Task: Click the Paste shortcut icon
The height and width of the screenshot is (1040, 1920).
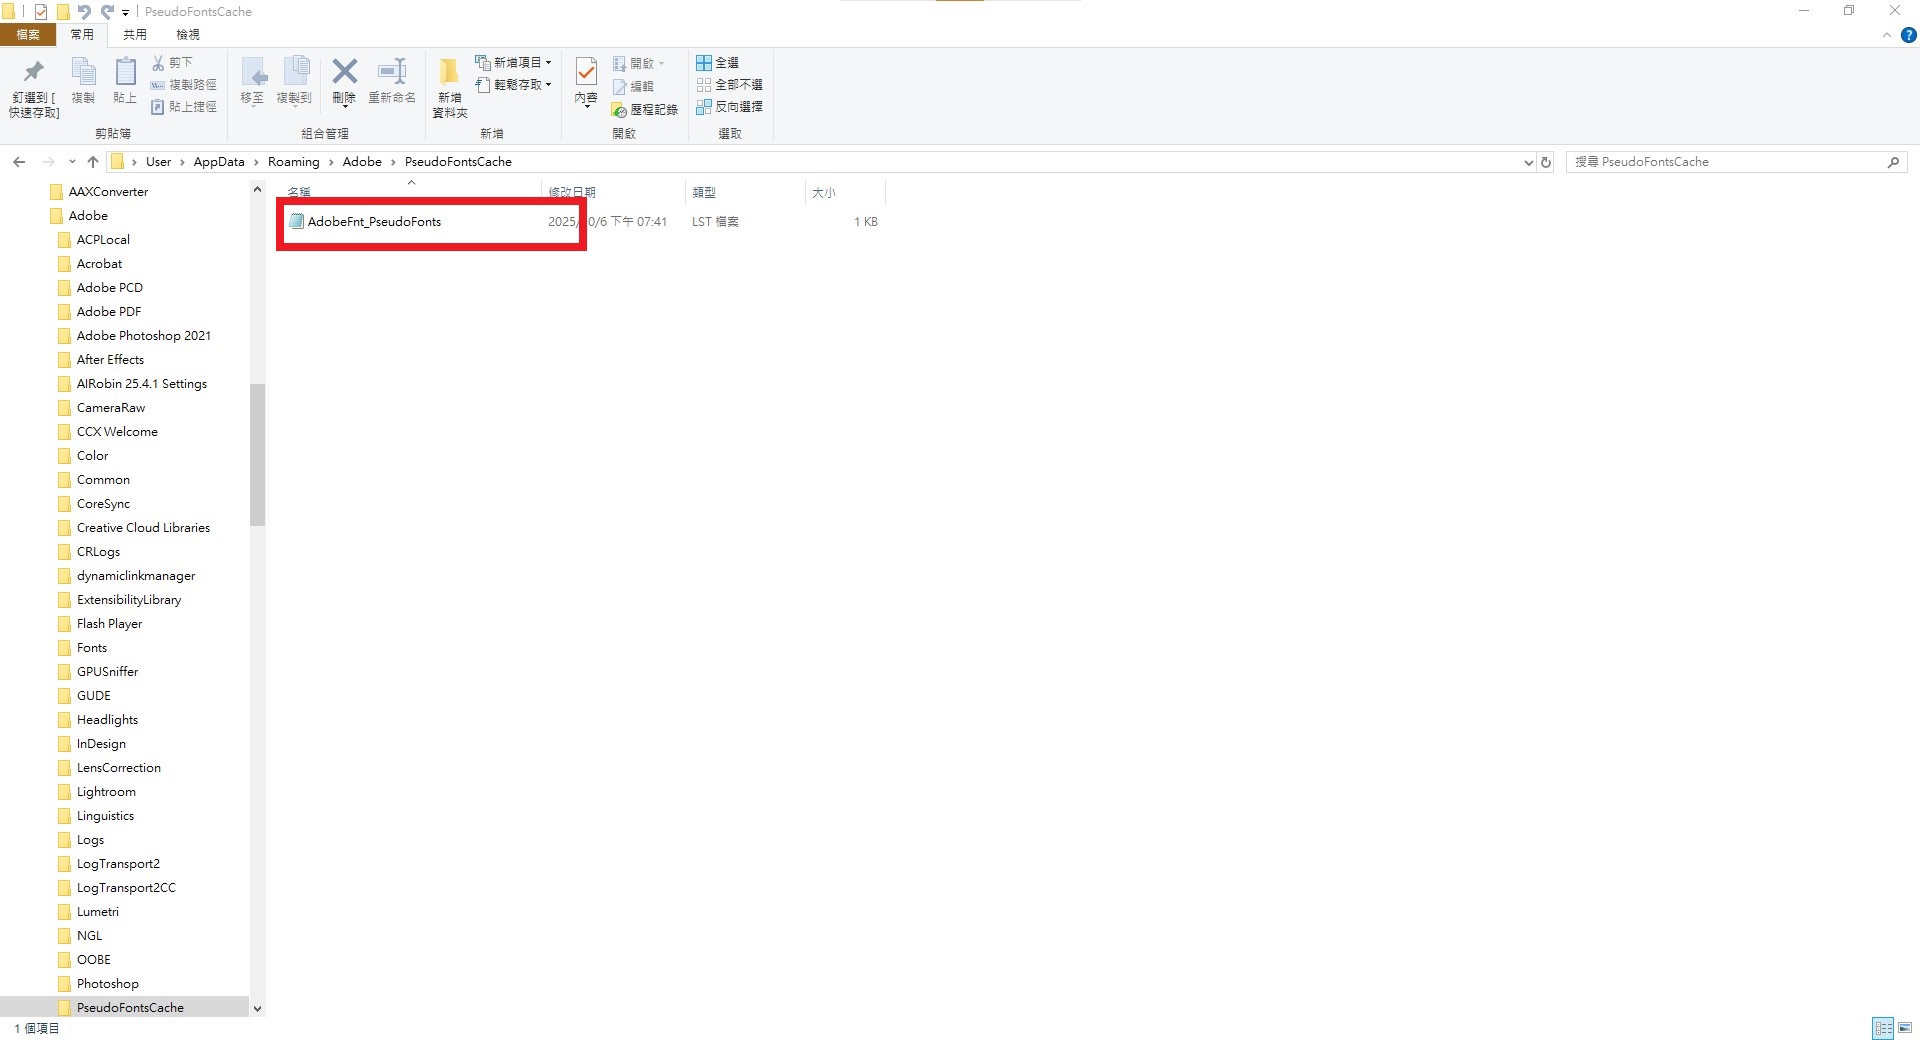Action: click(158, 107)
